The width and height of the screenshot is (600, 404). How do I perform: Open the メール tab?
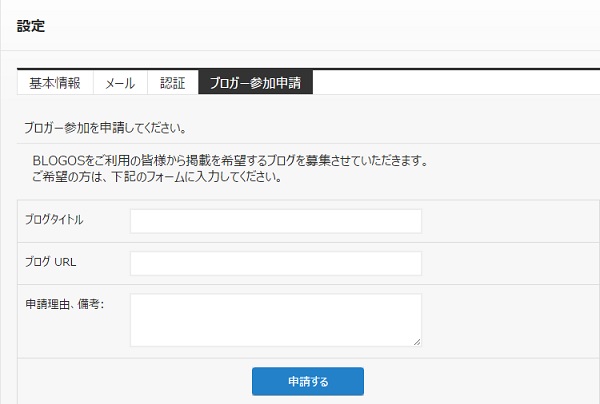[x=120, y=83]
